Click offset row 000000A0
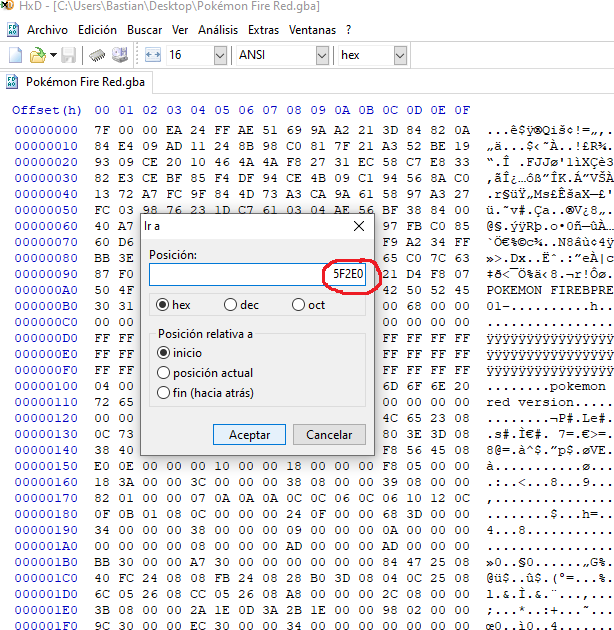Viewport: 614px width, 630px height. tap(46, 290)
